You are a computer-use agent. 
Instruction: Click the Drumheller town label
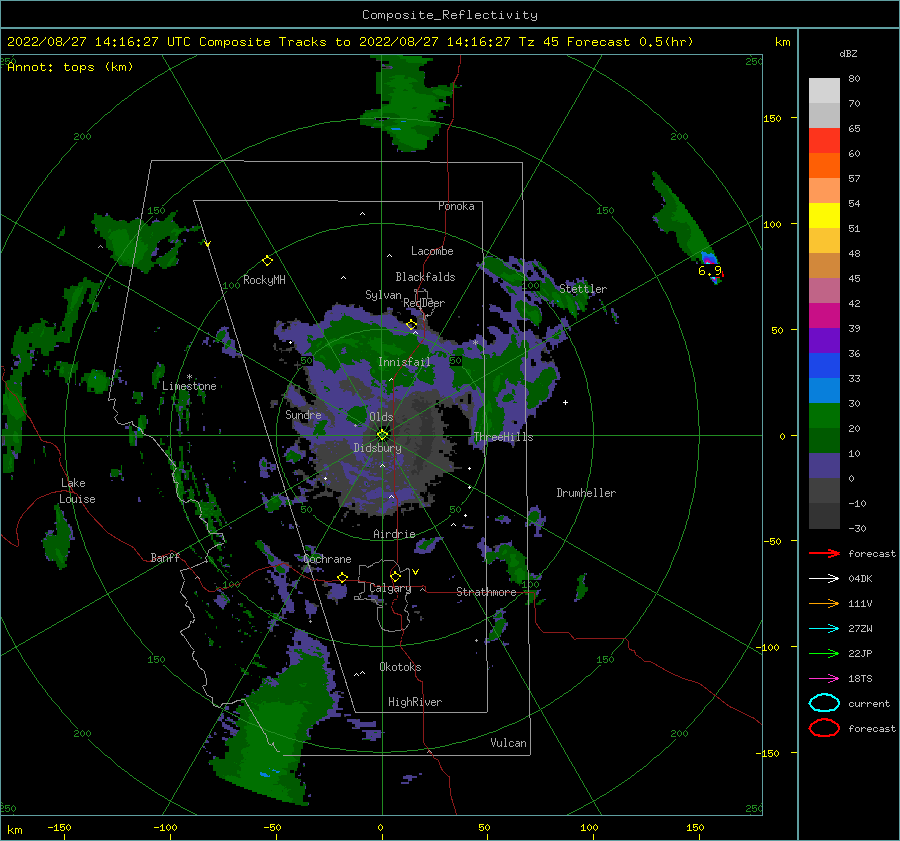pyautogui.click(x=586, y=493)
